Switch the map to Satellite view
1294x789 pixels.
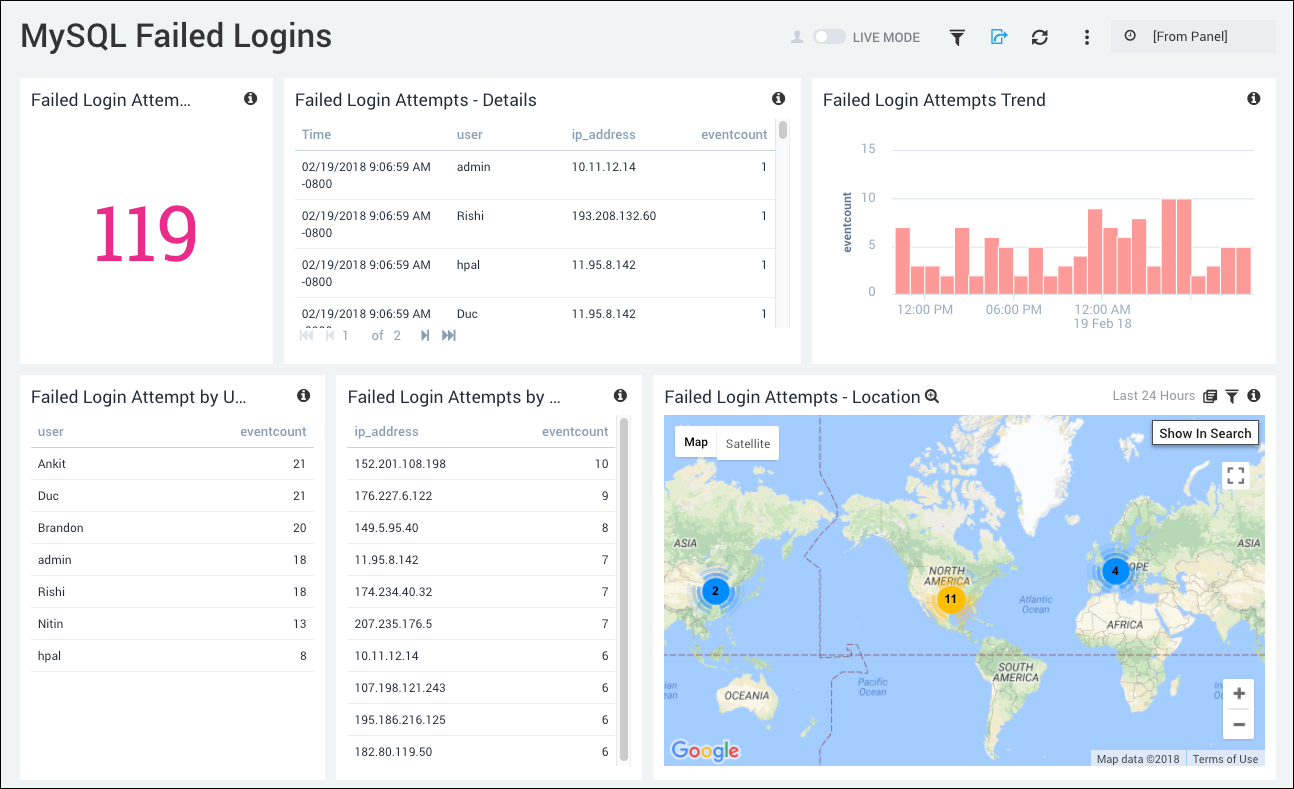coord(748,443)
